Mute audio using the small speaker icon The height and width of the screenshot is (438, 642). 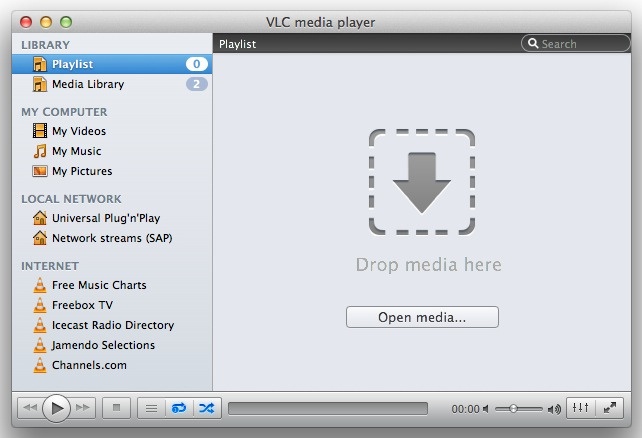[487, 409]
